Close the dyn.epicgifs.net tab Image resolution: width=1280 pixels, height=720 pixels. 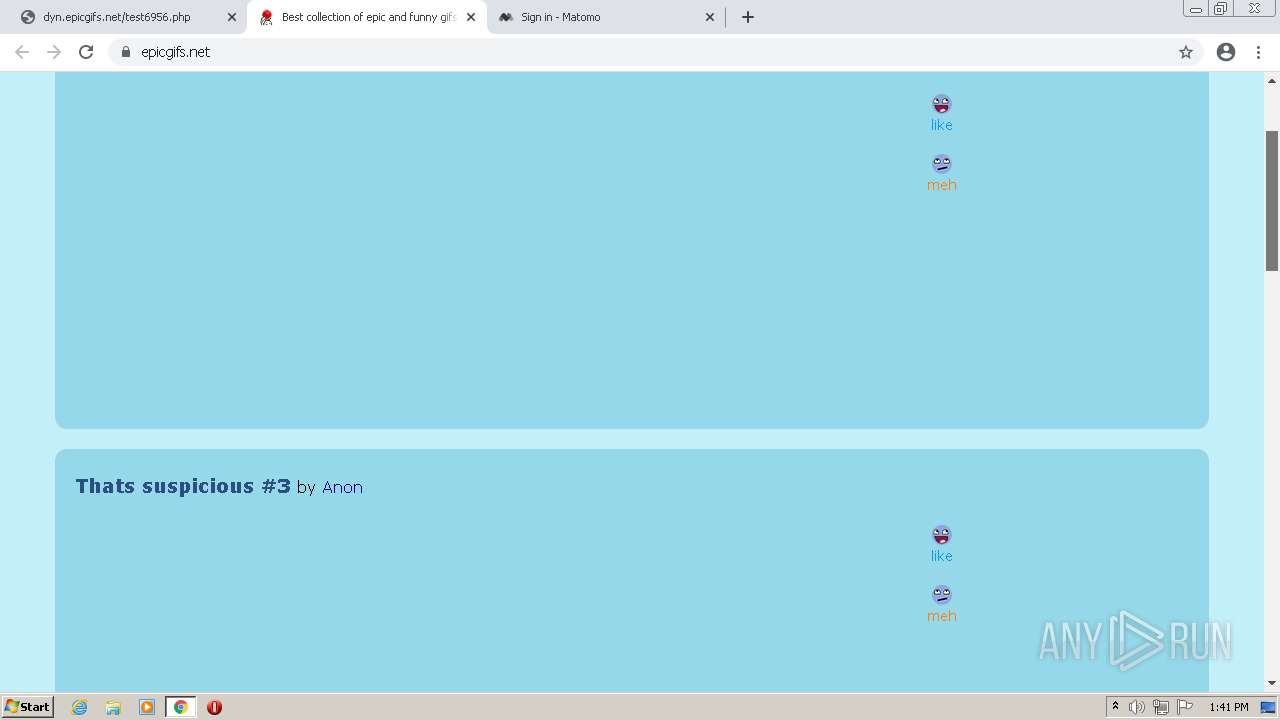pos(231,17)
